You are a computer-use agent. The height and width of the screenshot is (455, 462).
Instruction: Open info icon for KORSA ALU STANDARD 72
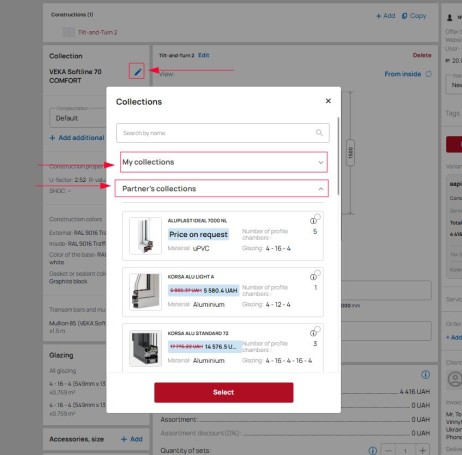[x=313, y=333]
